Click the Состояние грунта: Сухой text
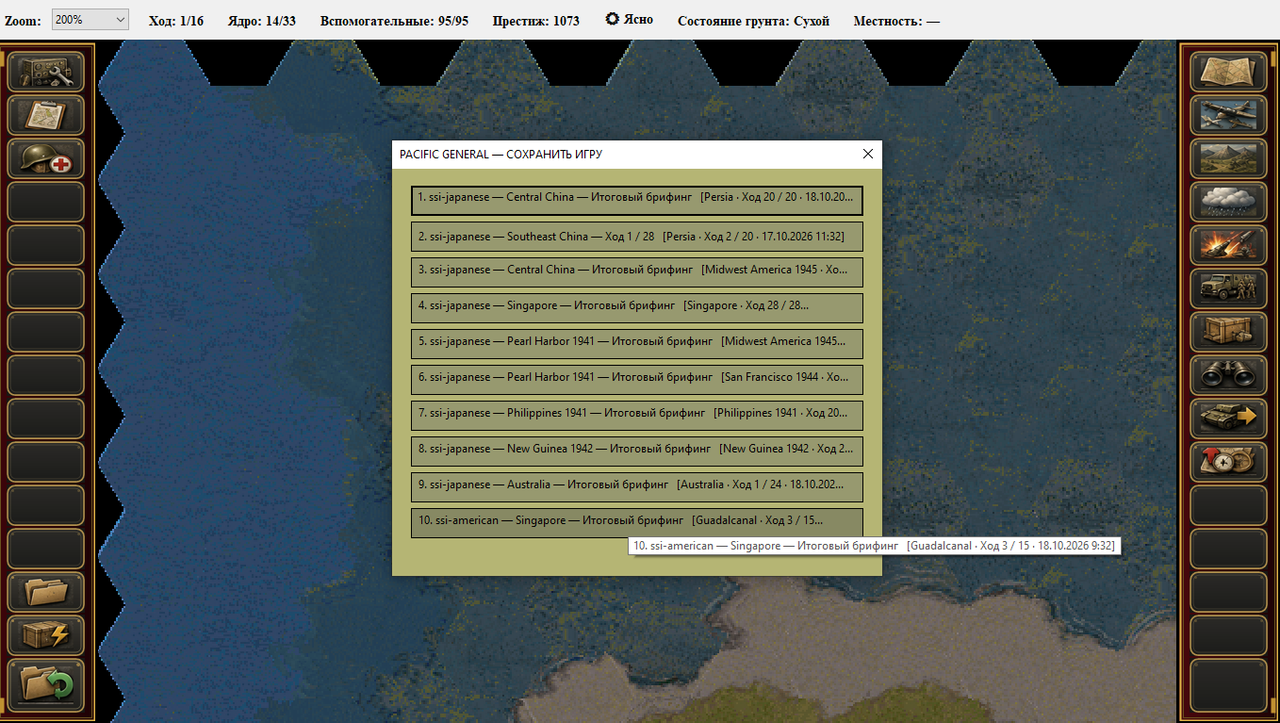The image size is (1280, 723). (x=753, y=21)
